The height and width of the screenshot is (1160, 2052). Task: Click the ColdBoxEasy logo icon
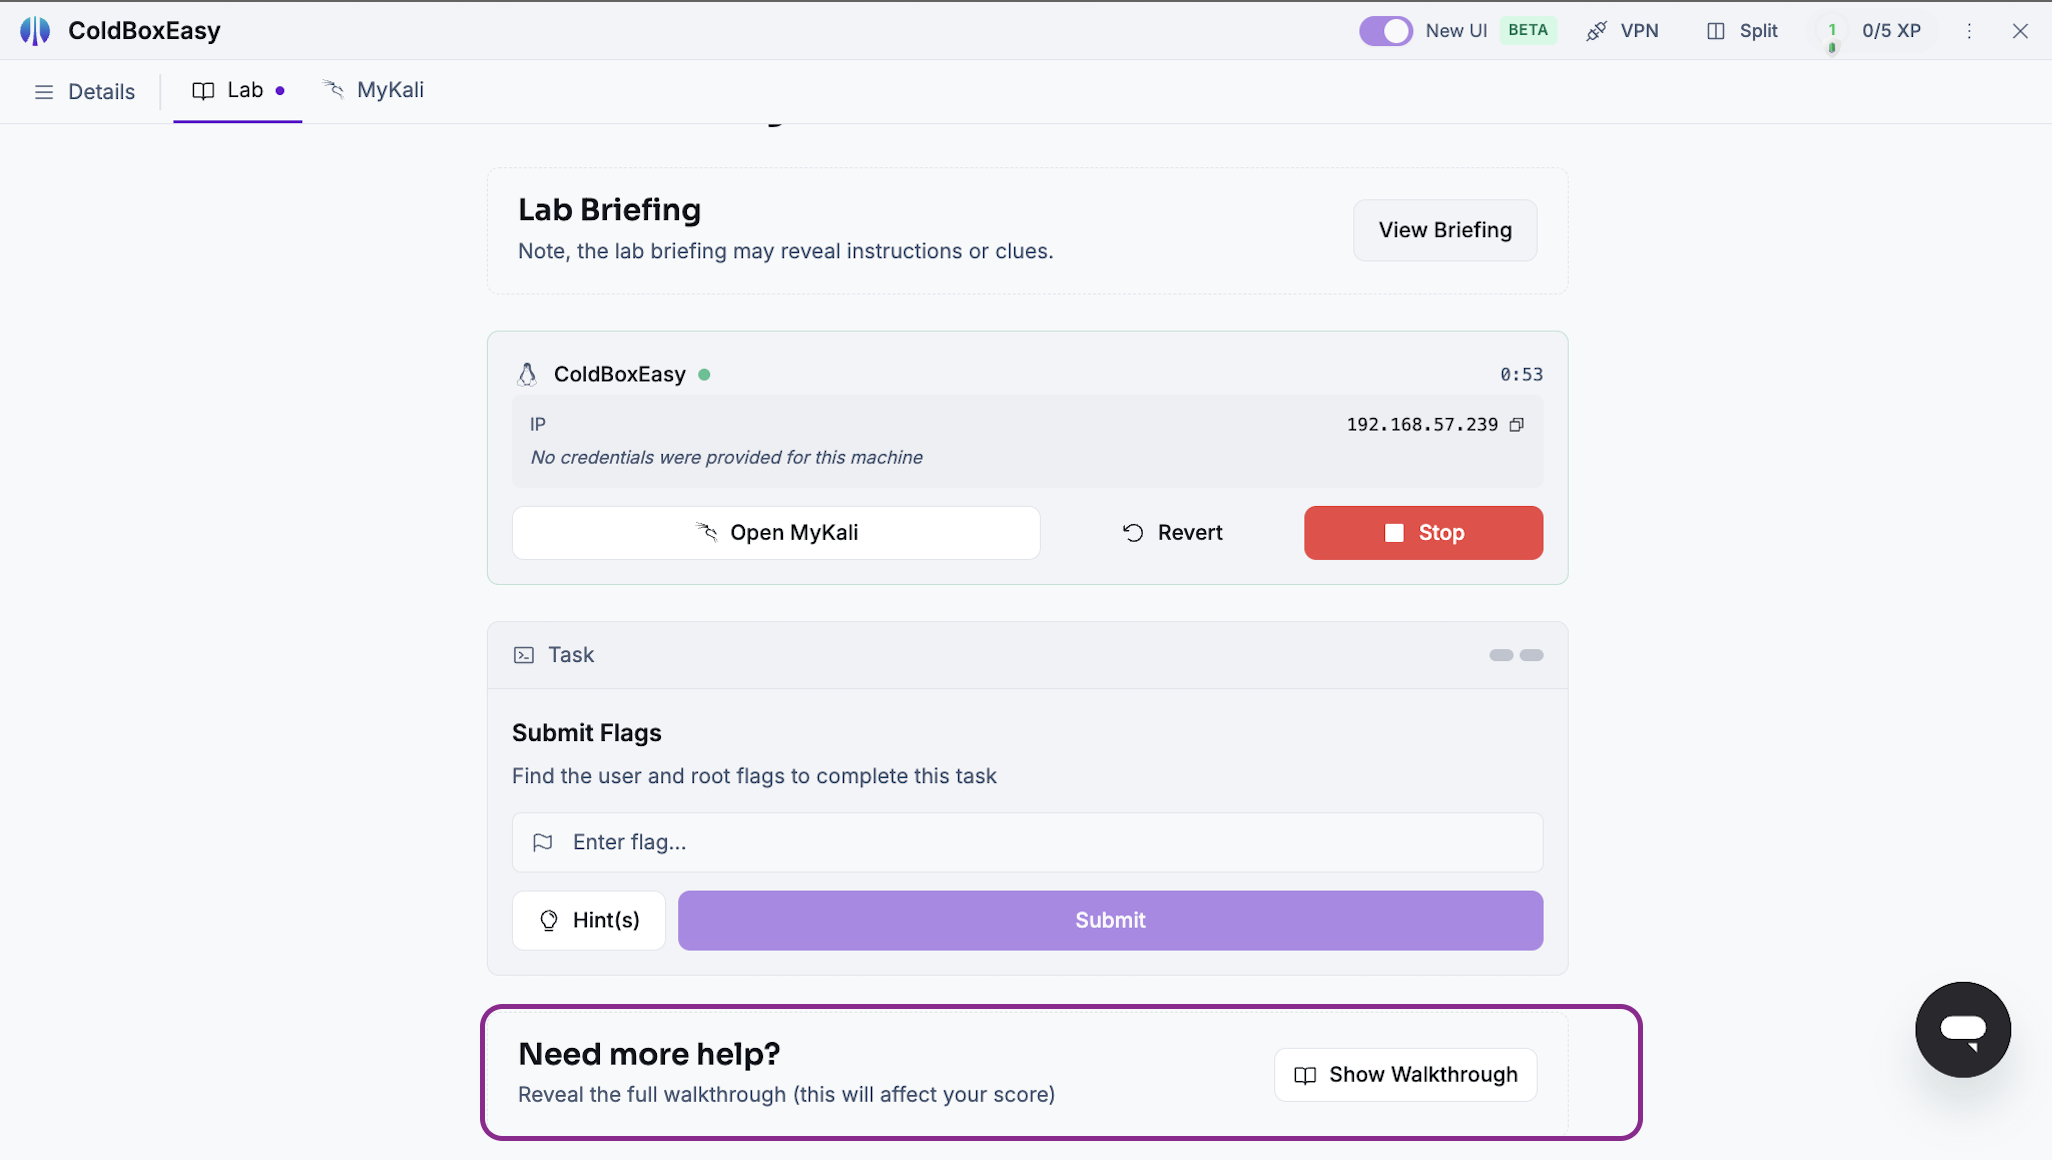point(35,31)
